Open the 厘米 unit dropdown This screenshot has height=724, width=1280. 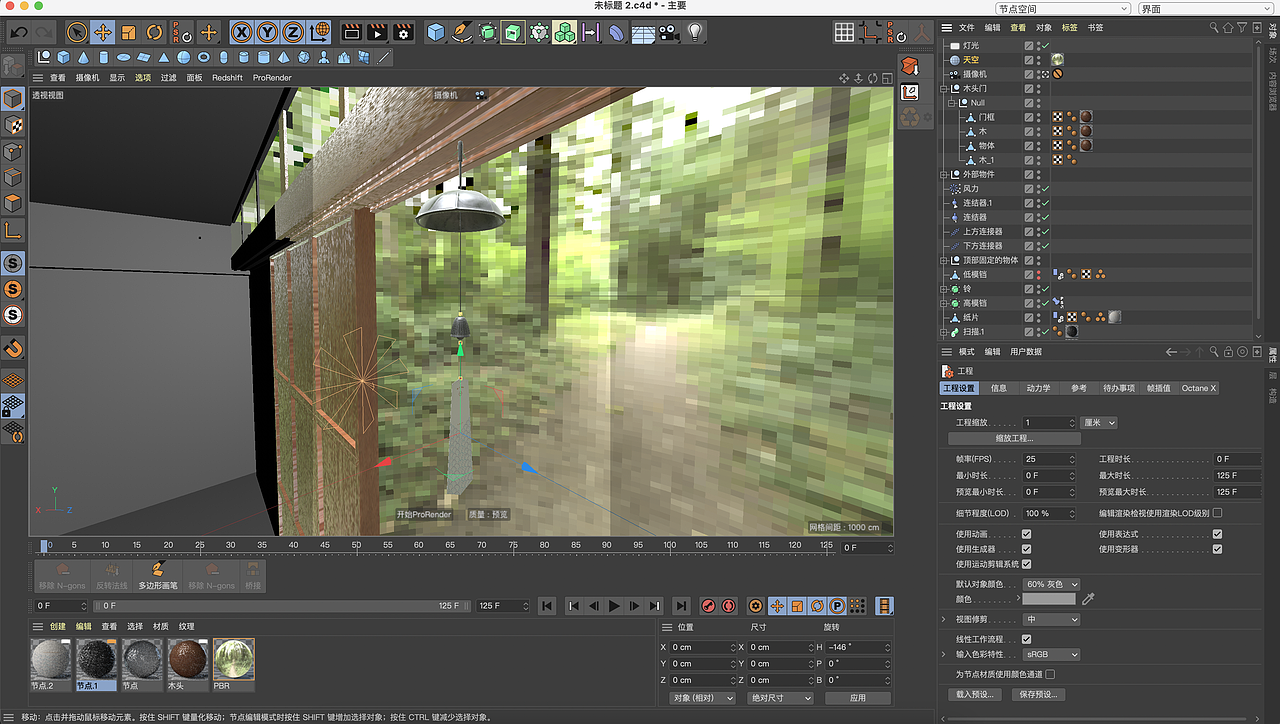point(1099,423)
